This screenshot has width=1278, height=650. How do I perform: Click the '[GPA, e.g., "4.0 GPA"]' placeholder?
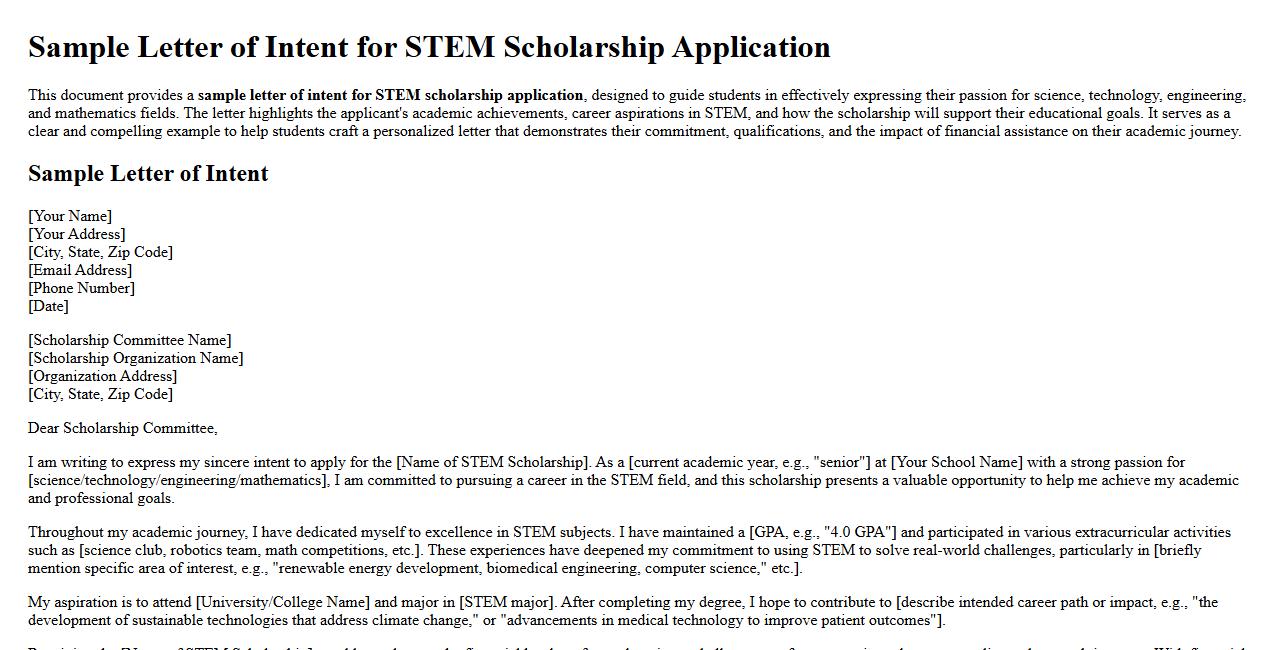pyautogui.click(x=822, y=532)
